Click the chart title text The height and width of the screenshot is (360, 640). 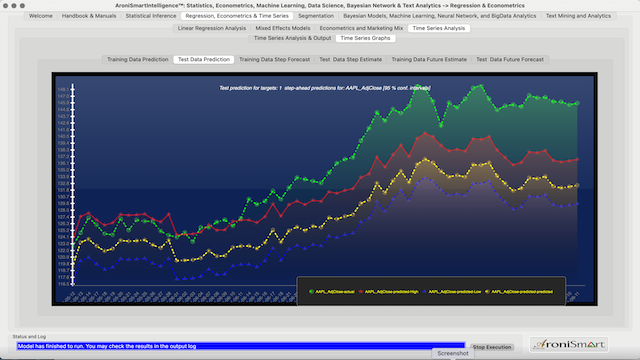[x=324, y=88]
